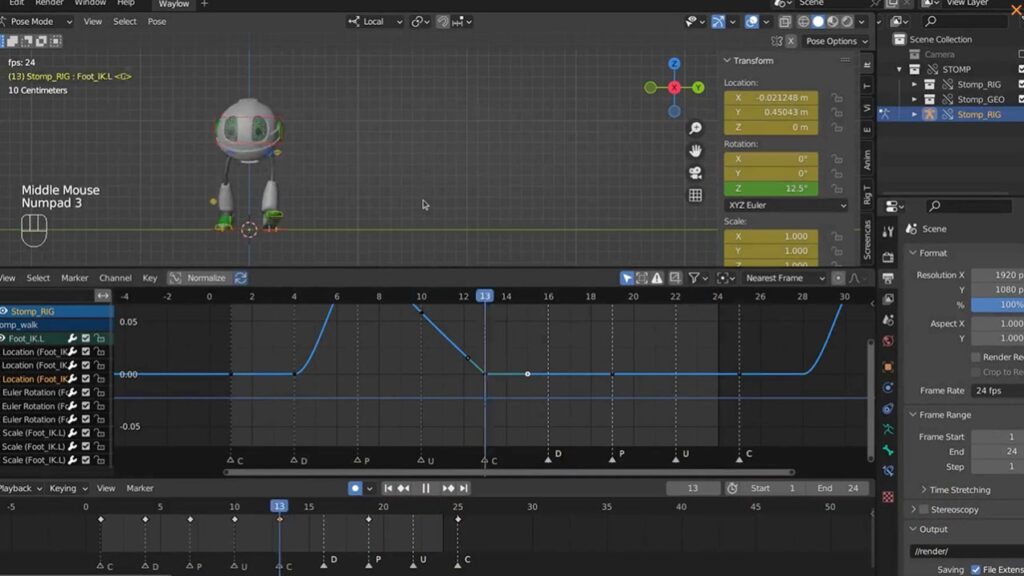Open the Frame Rate 24 fps dropdown

(x=997, y=391)
